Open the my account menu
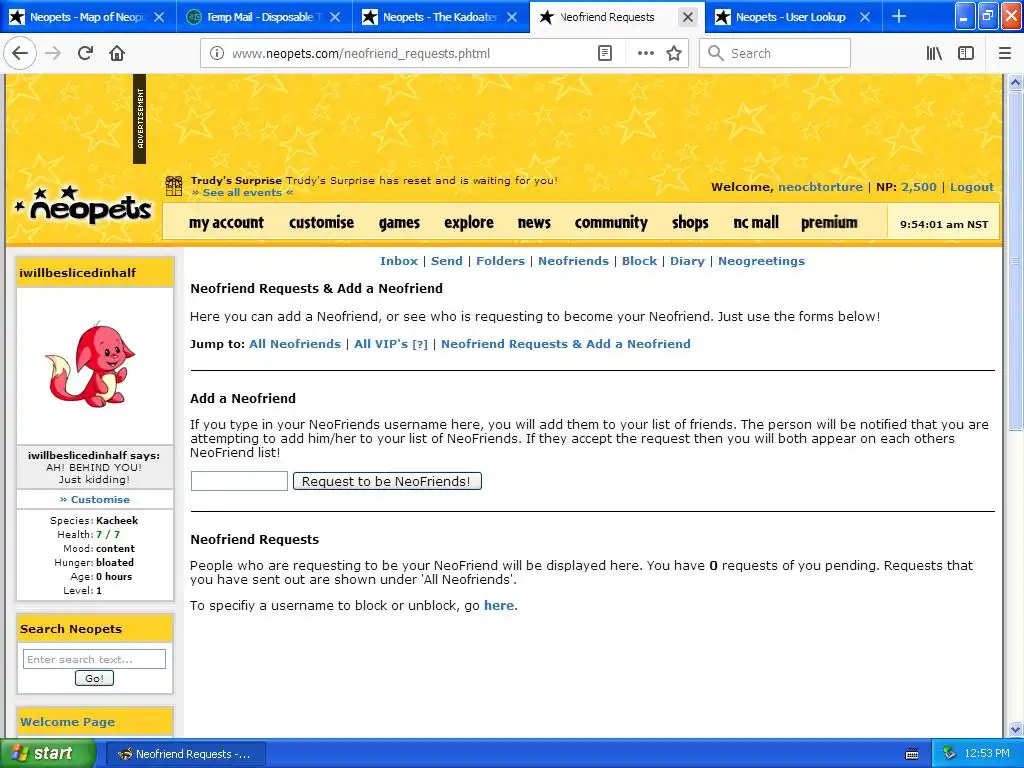 point(226,223)
